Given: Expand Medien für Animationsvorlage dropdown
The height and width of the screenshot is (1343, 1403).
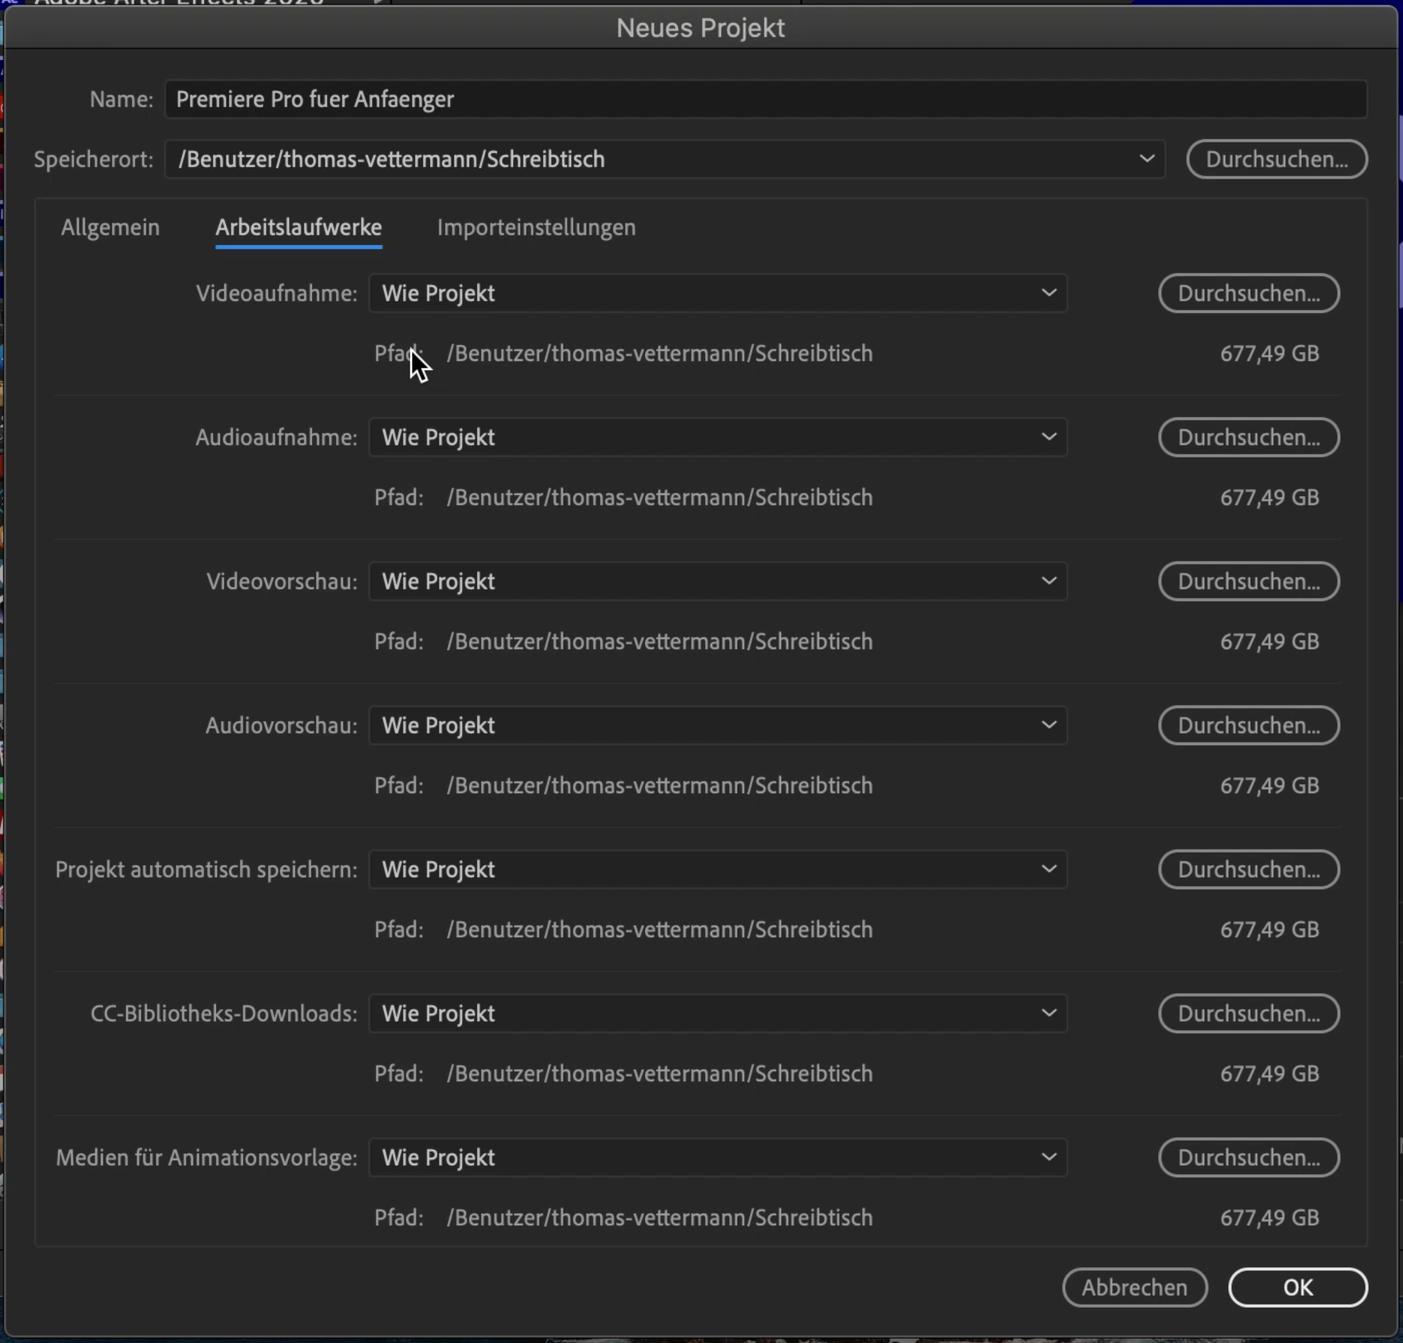Looking at the screenshot, I should point(717,1157).
